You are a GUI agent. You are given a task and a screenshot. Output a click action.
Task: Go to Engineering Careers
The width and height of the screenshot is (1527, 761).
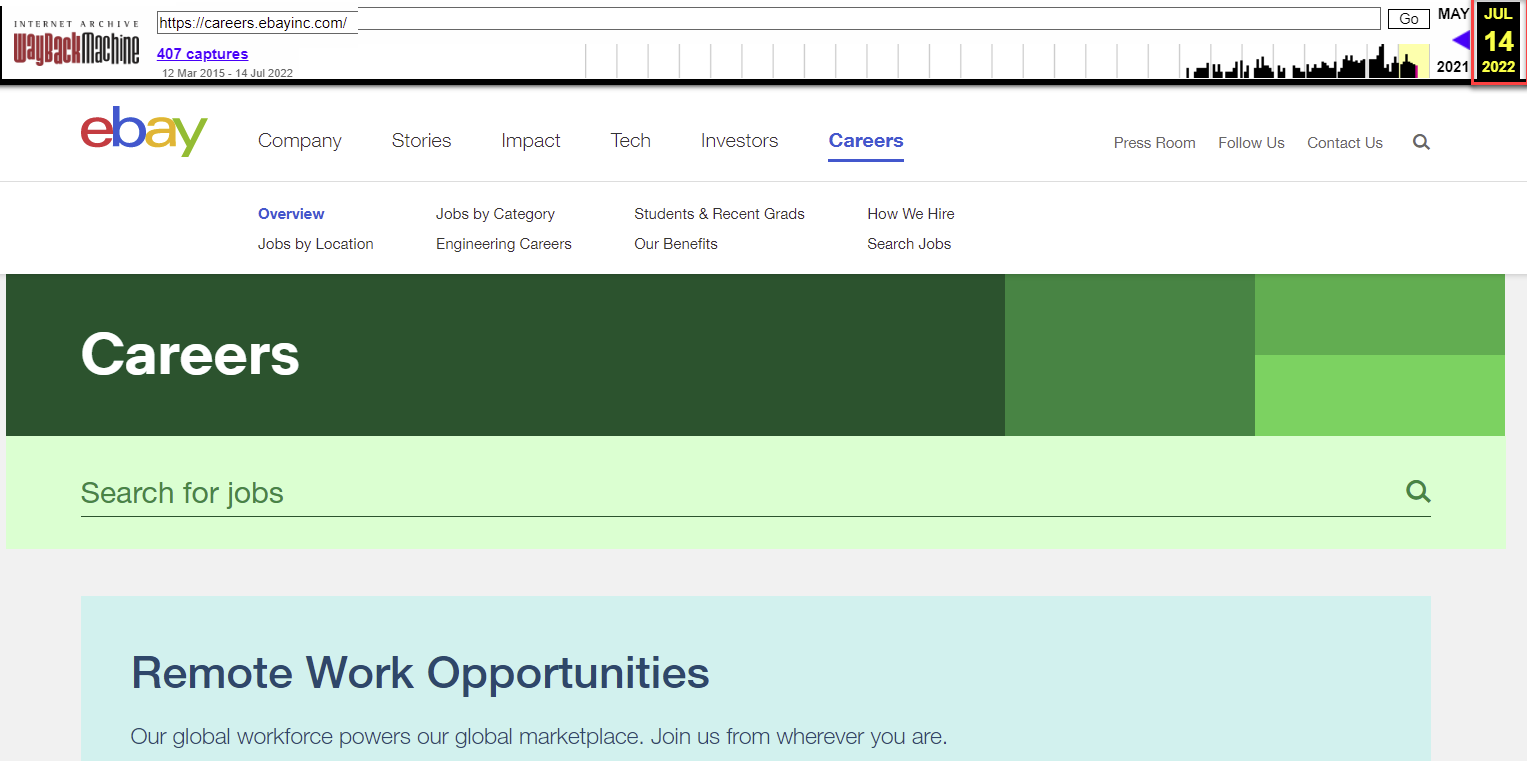click(504, 244)
